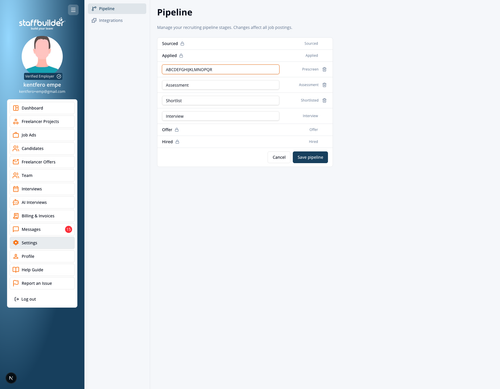Go to Freelancer Offers

42,162
